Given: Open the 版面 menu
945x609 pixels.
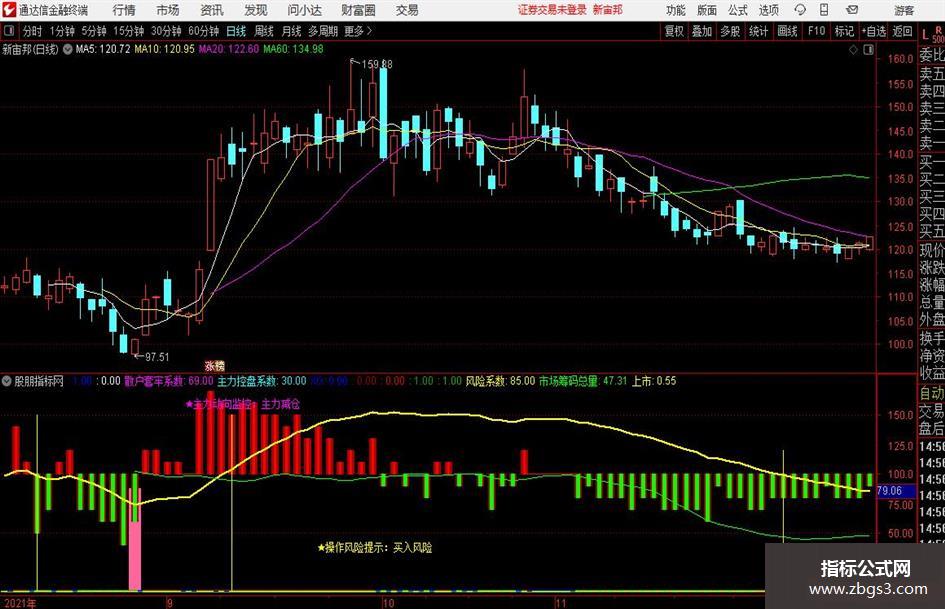Looking at the screenshot, I should click(707, 10).
